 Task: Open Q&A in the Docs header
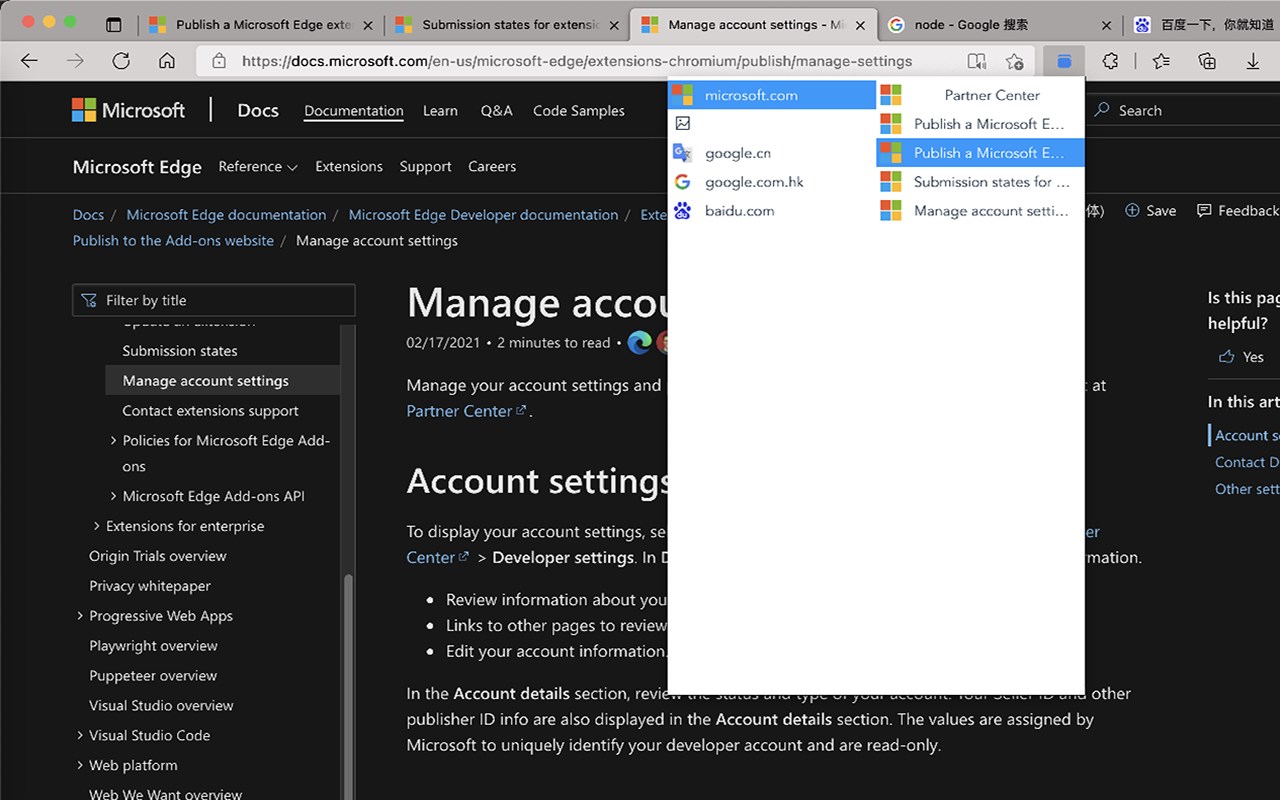pyautogui.click(x=496, y=111)
